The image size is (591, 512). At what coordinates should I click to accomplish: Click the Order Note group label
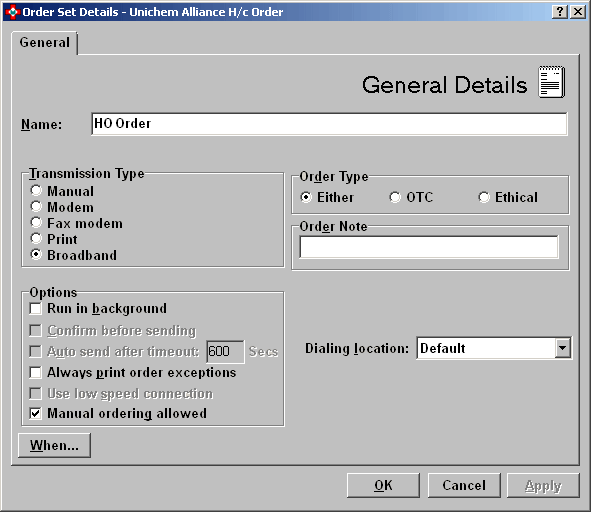coord(333,226)
